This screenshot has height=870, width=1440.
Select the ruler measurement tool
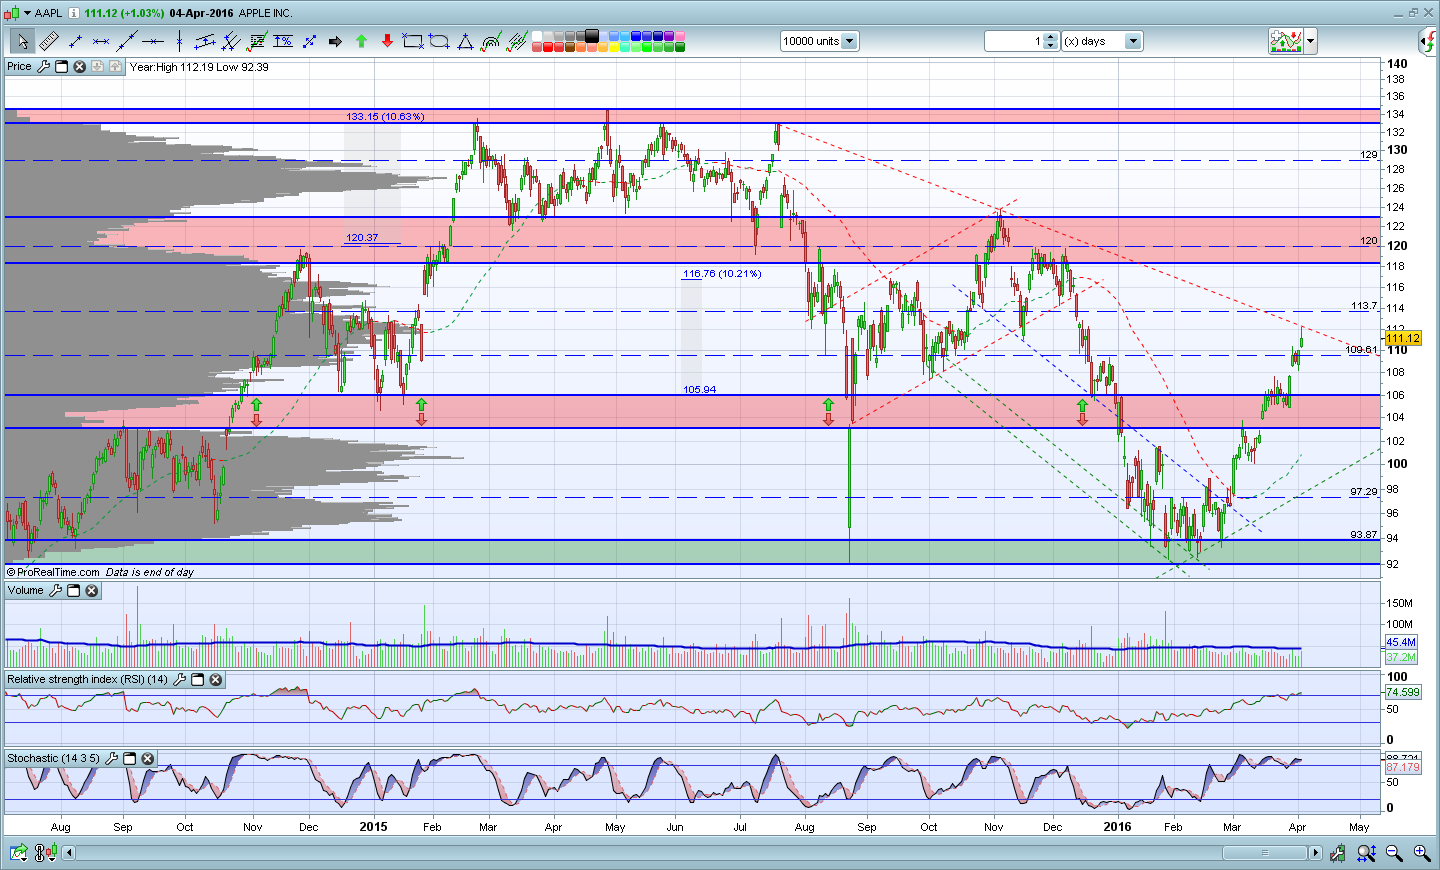(x=48, y=41)
